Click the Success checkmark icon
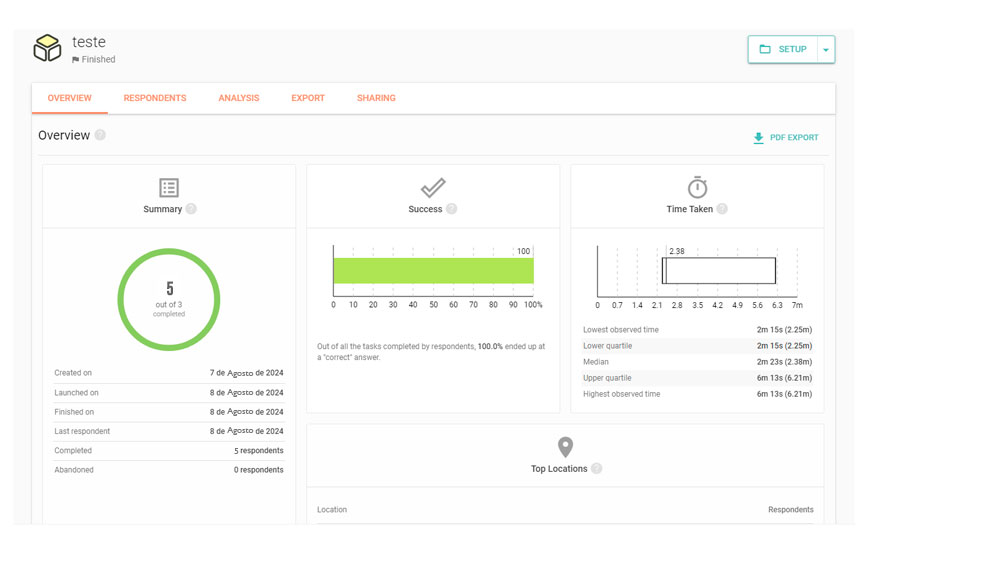This screenshot has width=1000, height=562. (433, 188)
